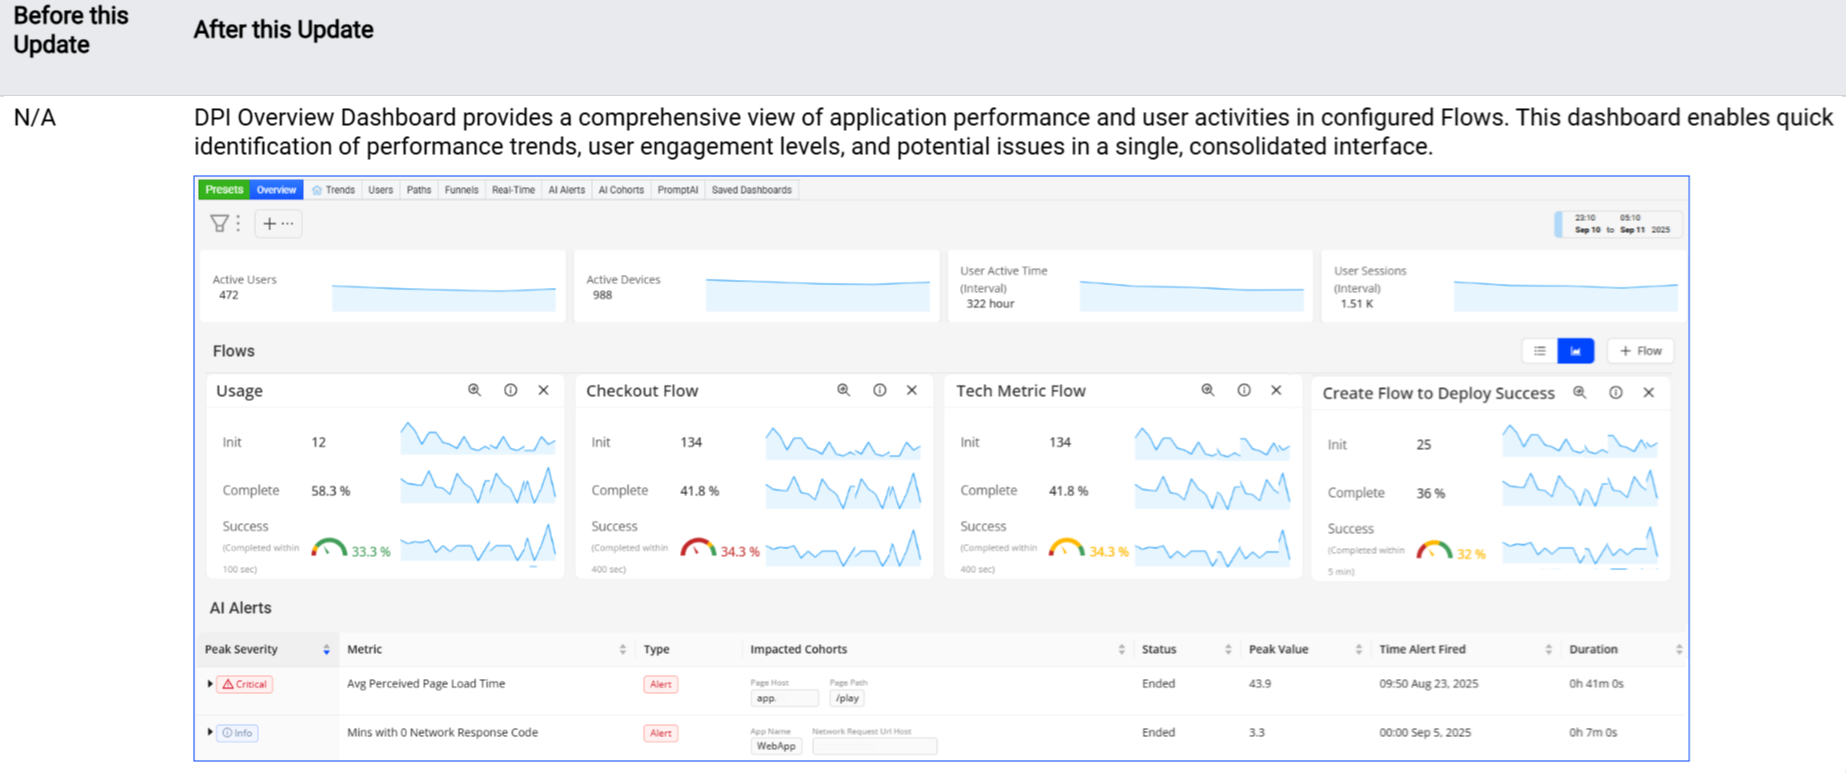Expand the Info alert row
Image resolution: width=1846 pixels, height=773 pixels.
210,732
